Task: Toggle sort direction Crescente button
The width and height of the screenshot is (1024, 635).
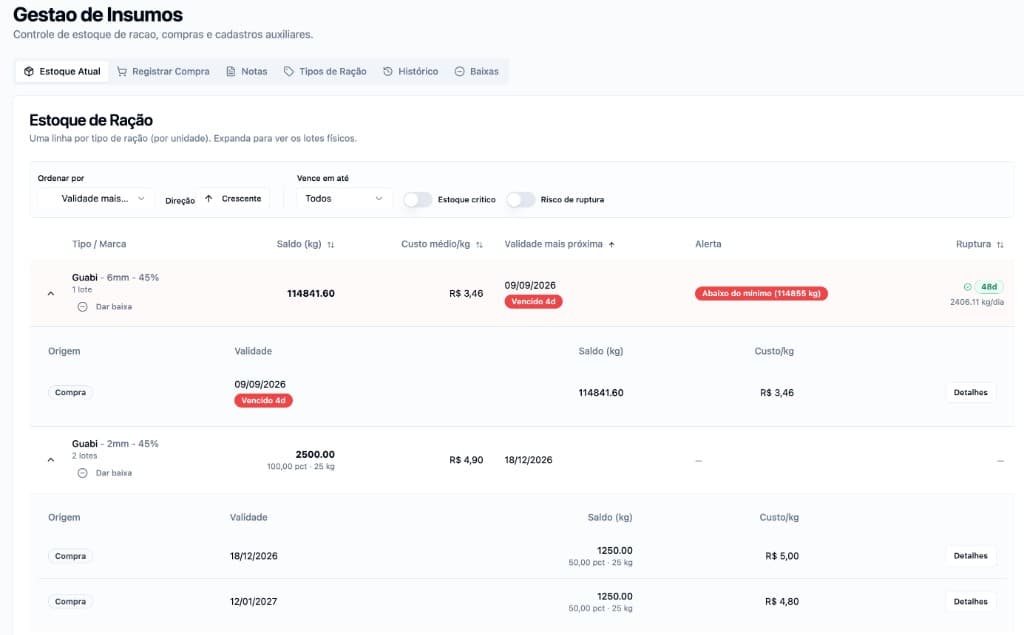Action: [x=233, y=199]
